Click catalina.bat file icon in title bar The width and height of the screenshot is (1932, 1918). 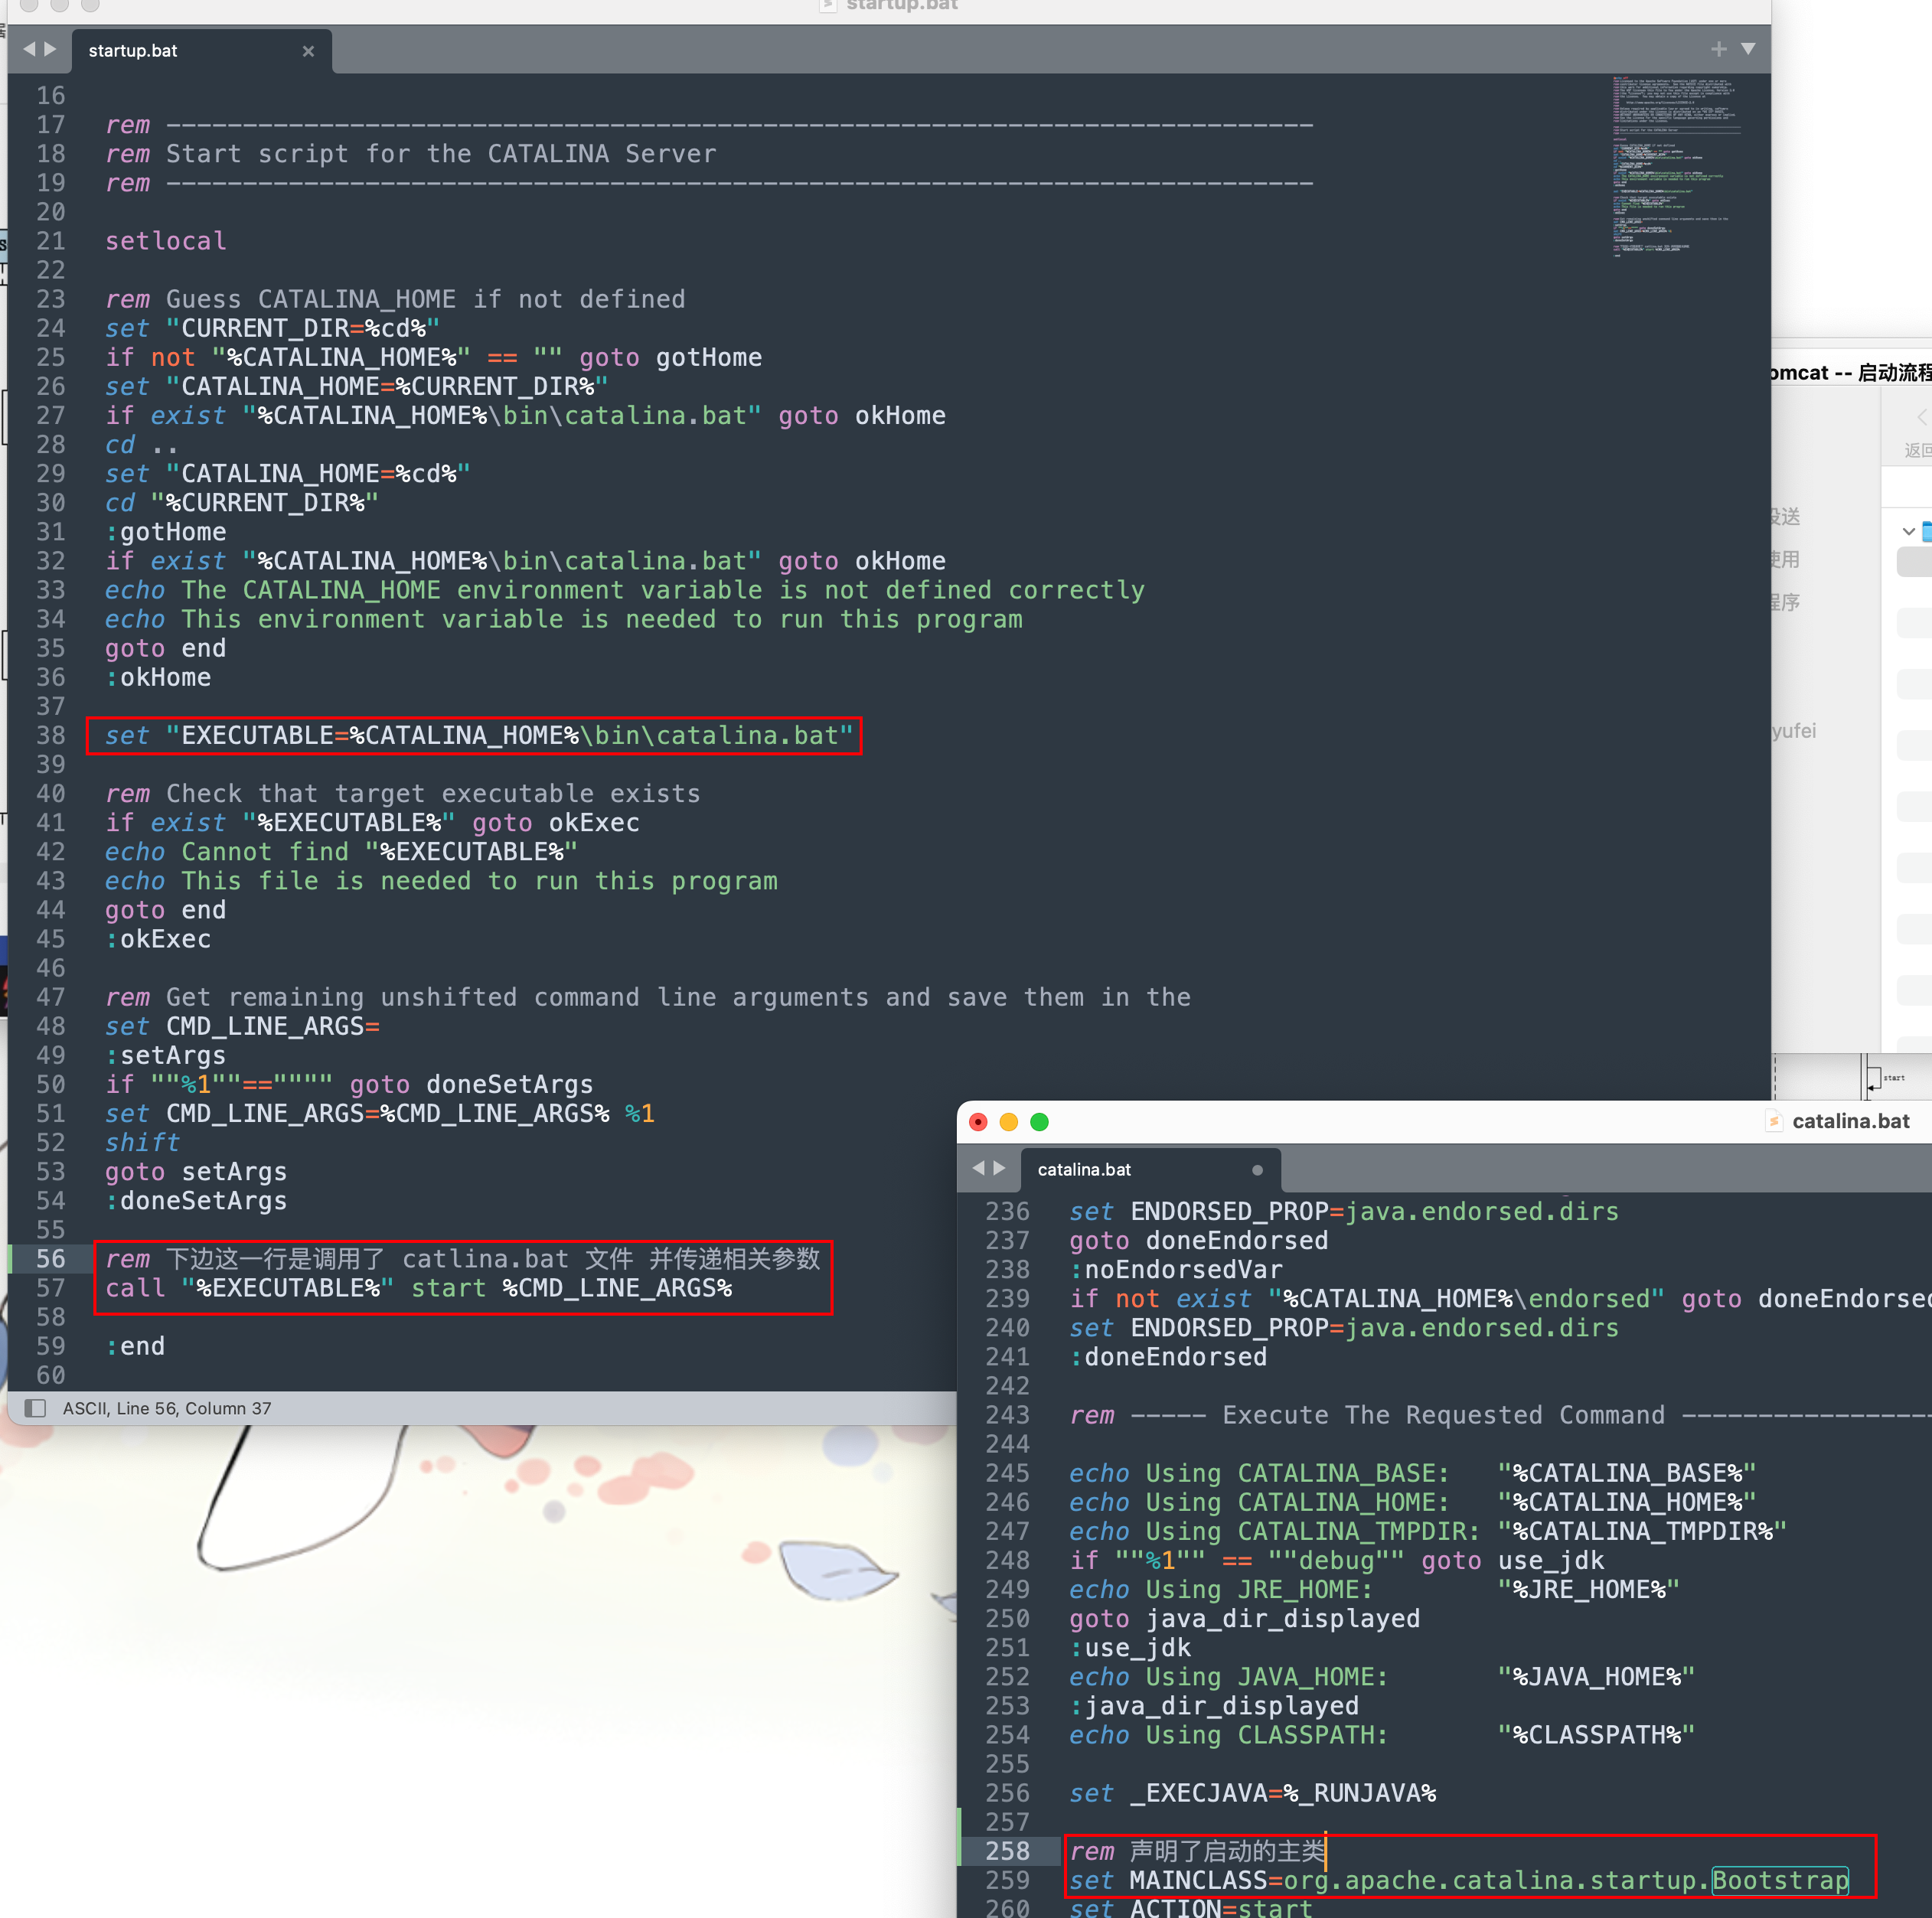[1773, 1121]
